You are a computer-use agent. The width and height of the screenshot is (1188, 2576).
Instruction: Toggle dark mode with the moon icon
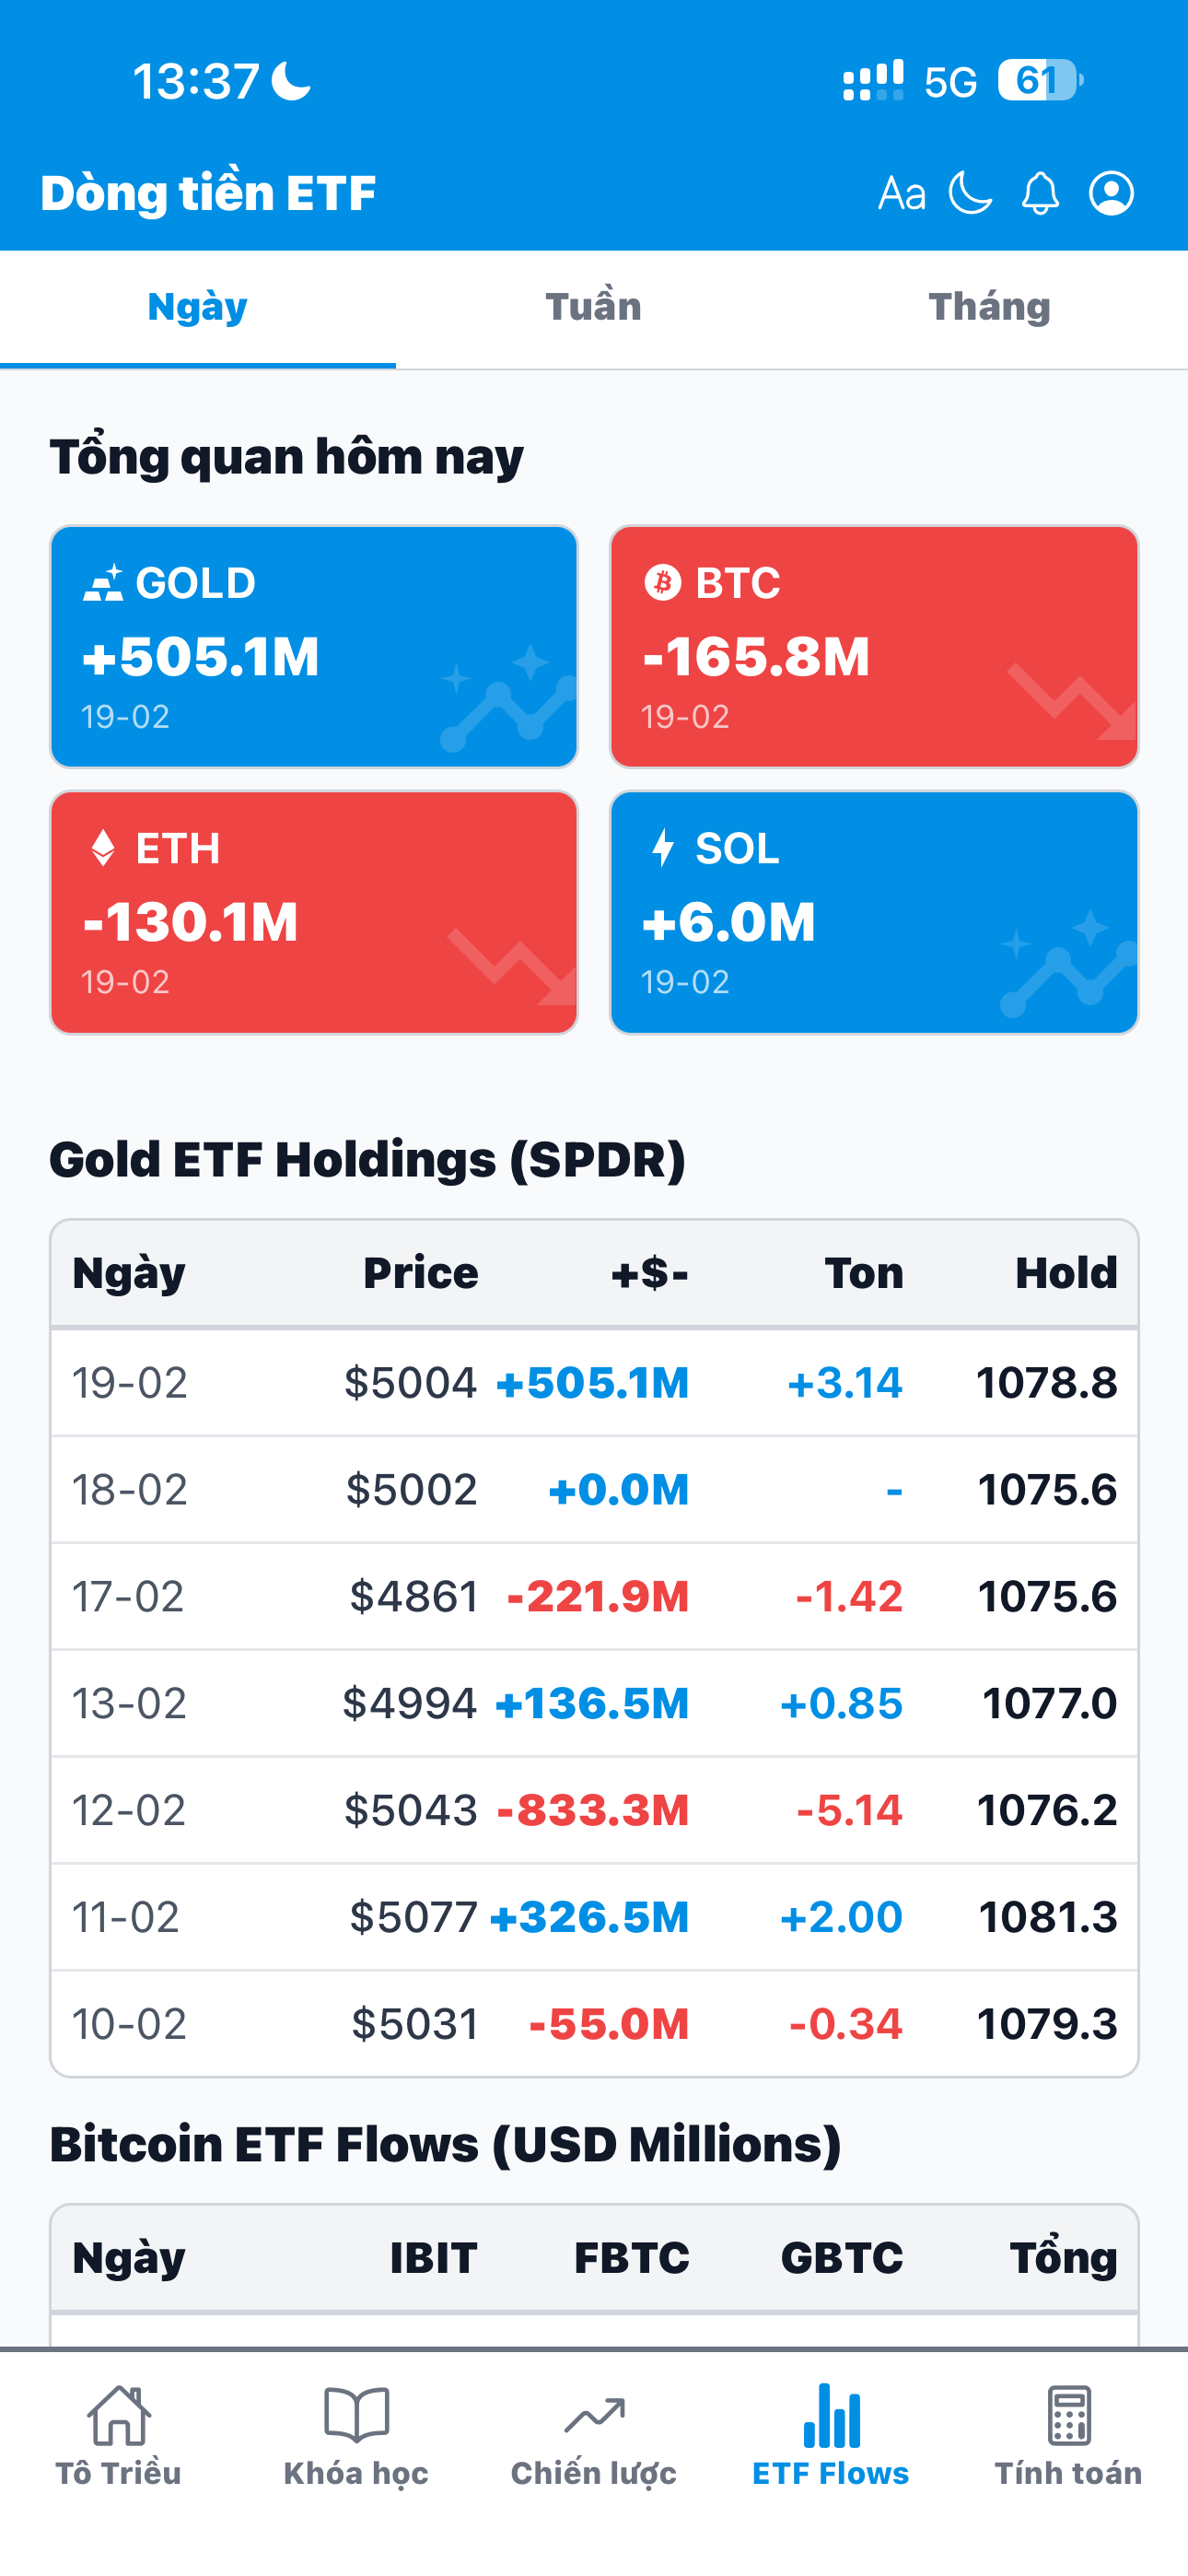pos(970,193)
